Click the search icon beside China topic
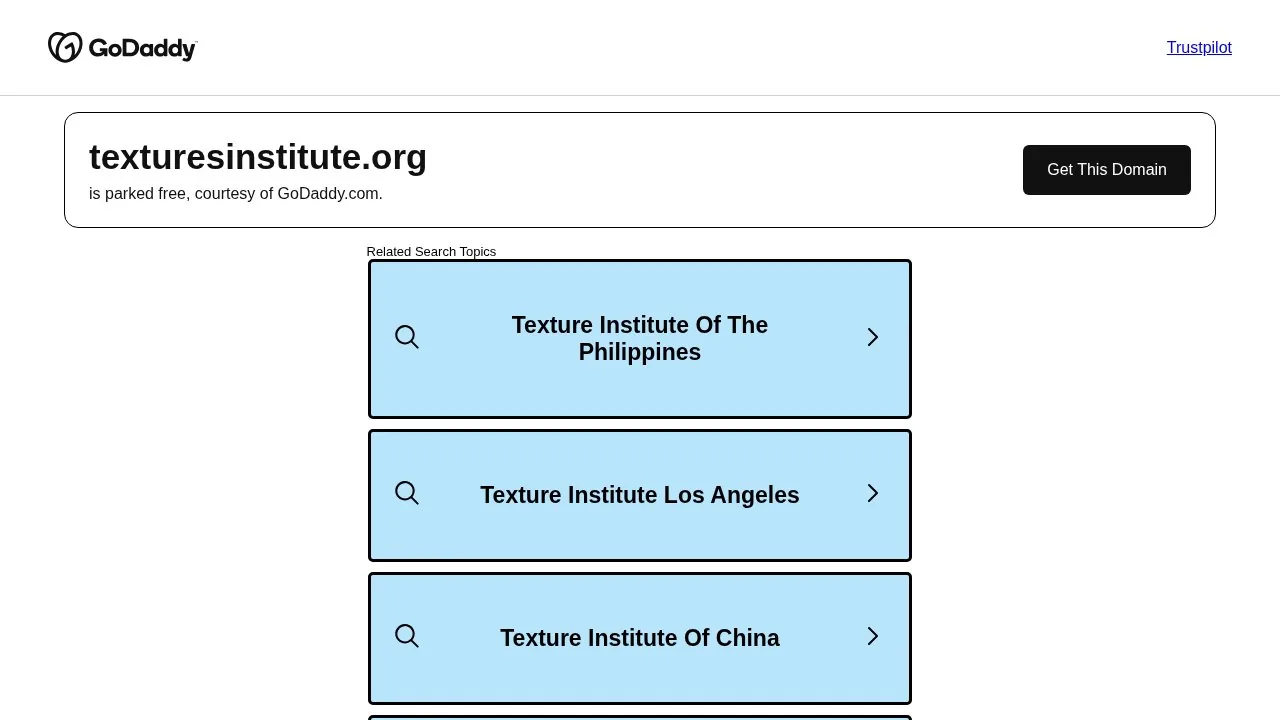The height and width of the screenshot is (720, 1280). (x=407, y=636)
